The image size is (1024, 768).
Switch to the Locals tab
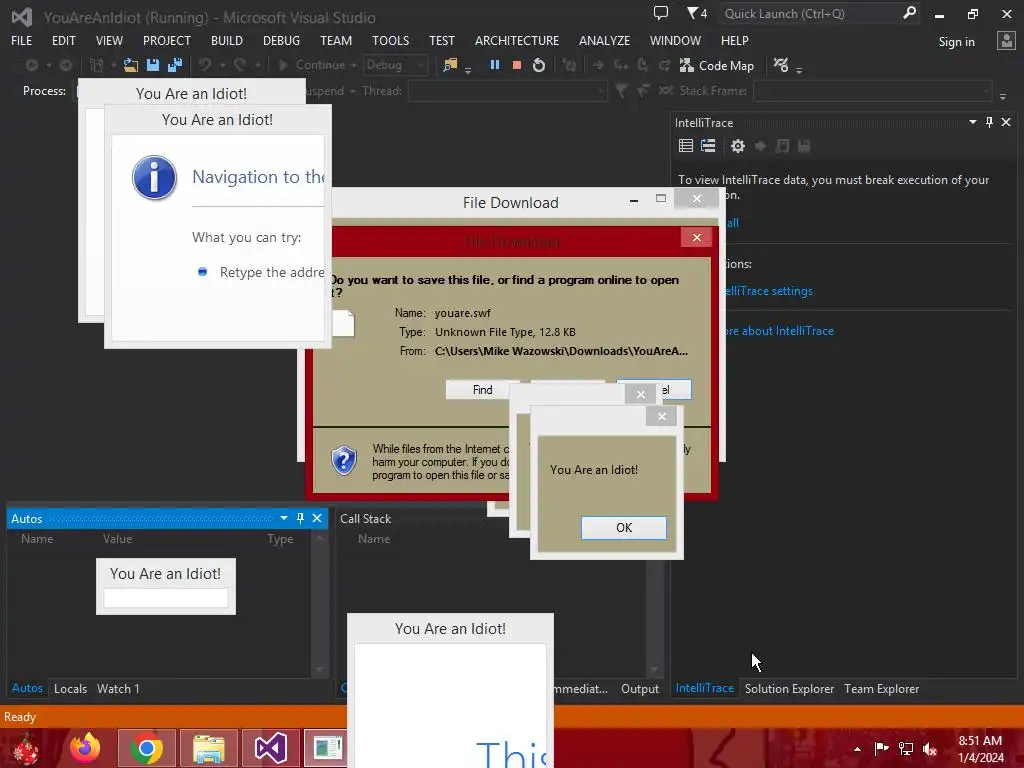[x=71, y=688]
